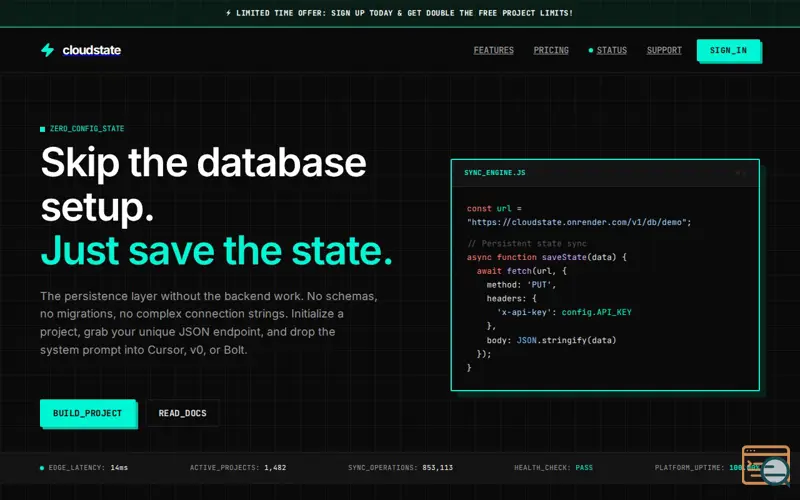The height and width of the screenshot is (500, 800).
Task: Click the '// Persistent state sync' comment
Action: (527, 243)
